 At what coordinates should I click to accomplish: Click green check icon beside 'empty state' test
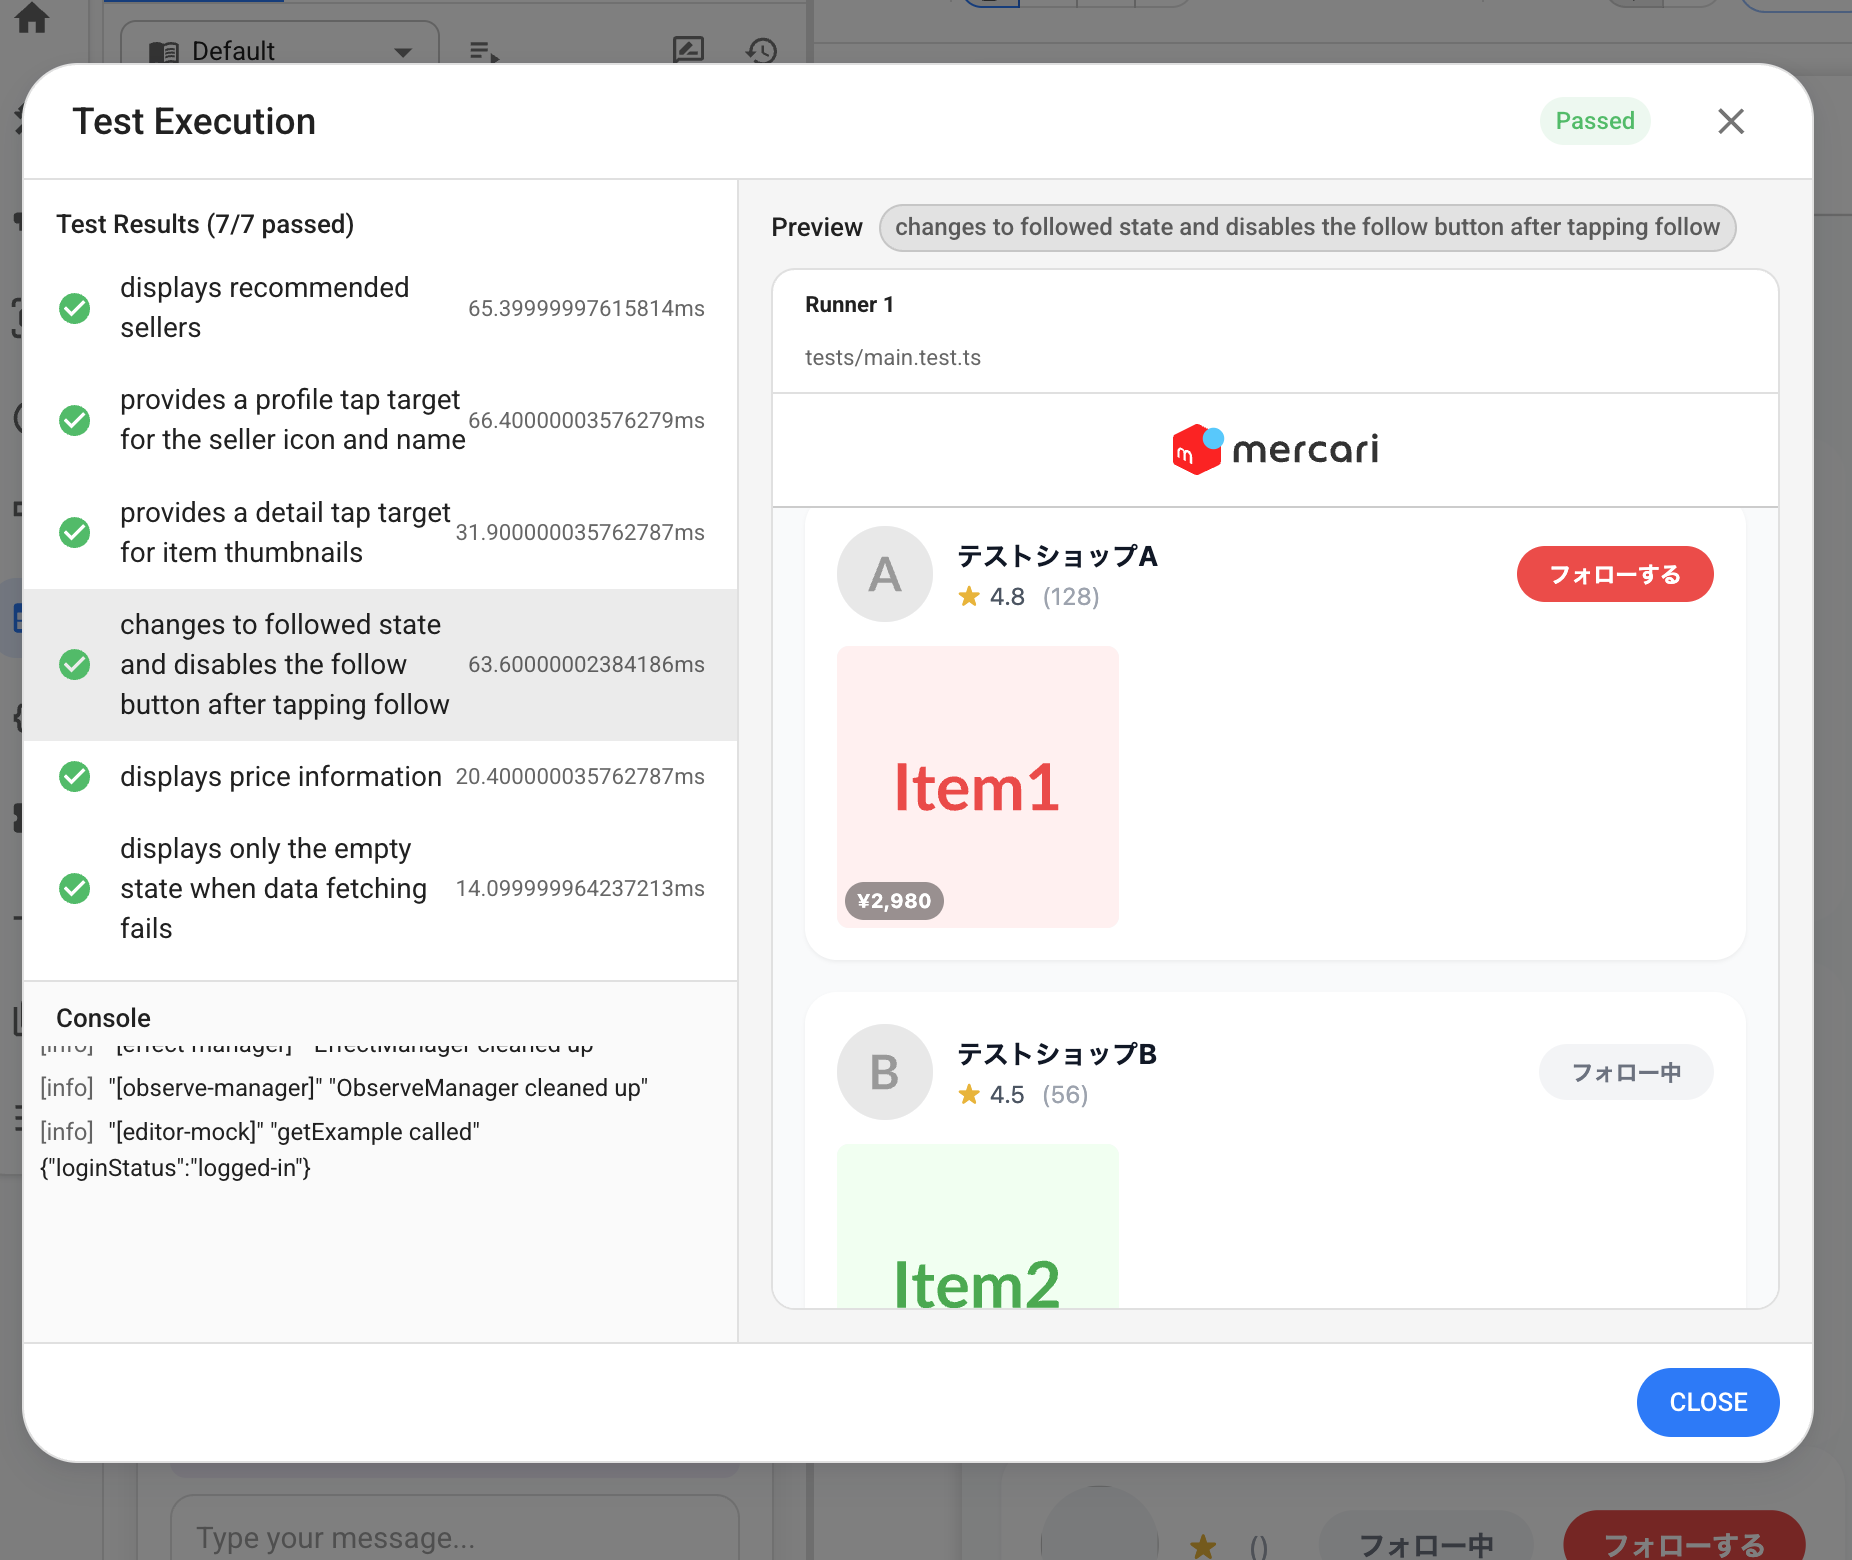click(x=75, y=888)
